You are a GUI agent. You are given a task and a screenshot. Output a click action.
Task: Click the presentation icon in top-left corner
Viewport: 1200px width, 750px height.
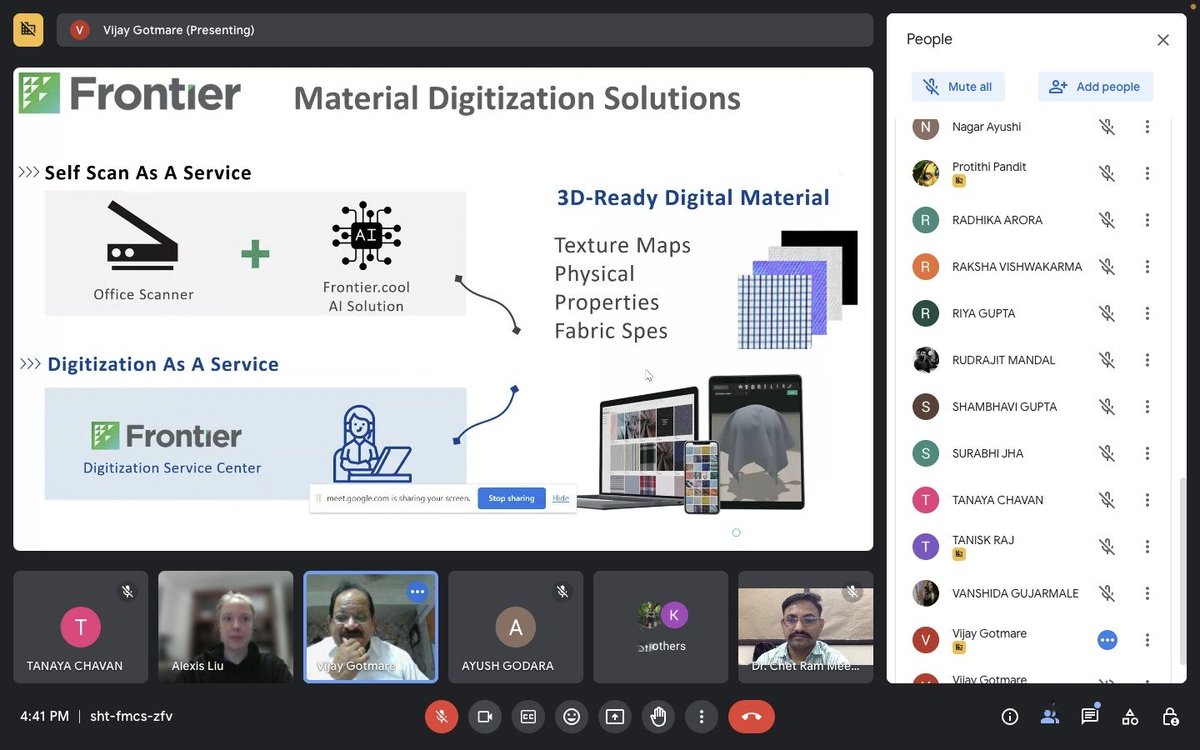[x=28, y=29]
